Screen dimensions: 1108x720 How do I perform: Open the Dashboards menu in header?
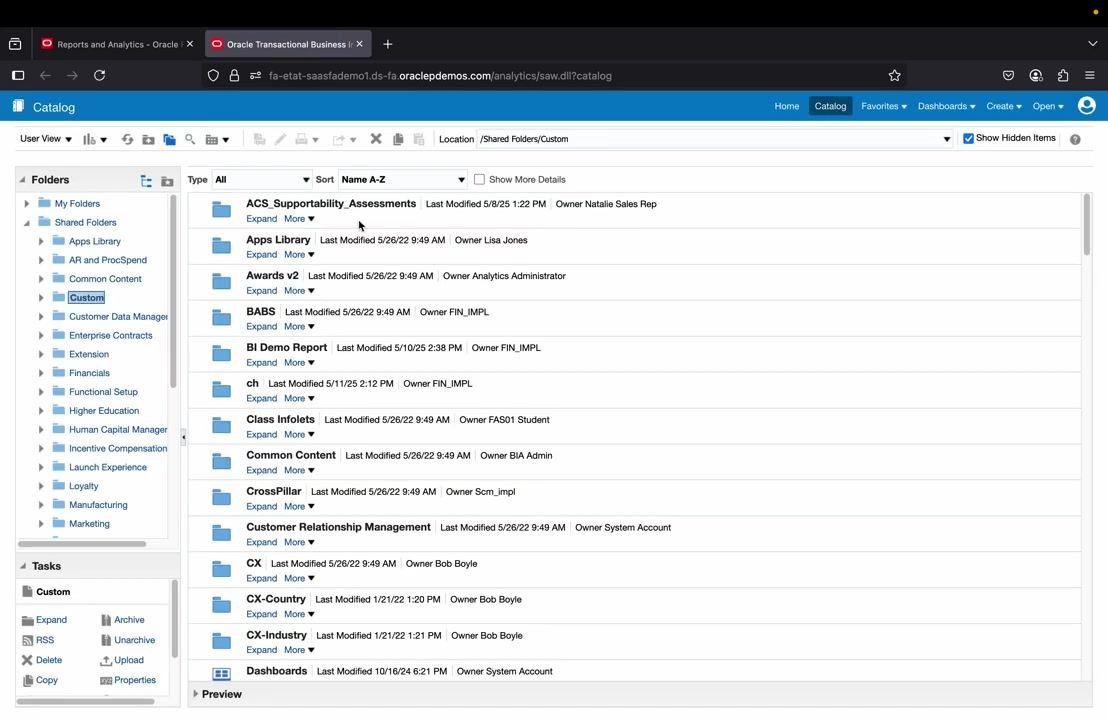tap(946, 106)
